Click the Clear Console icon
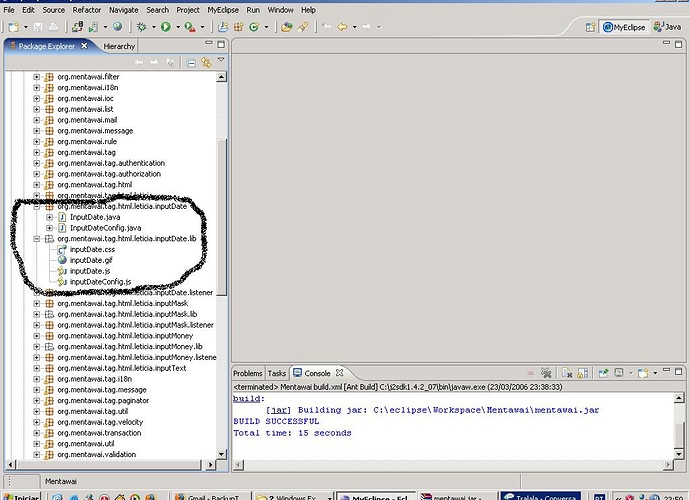 coord(567,373)
